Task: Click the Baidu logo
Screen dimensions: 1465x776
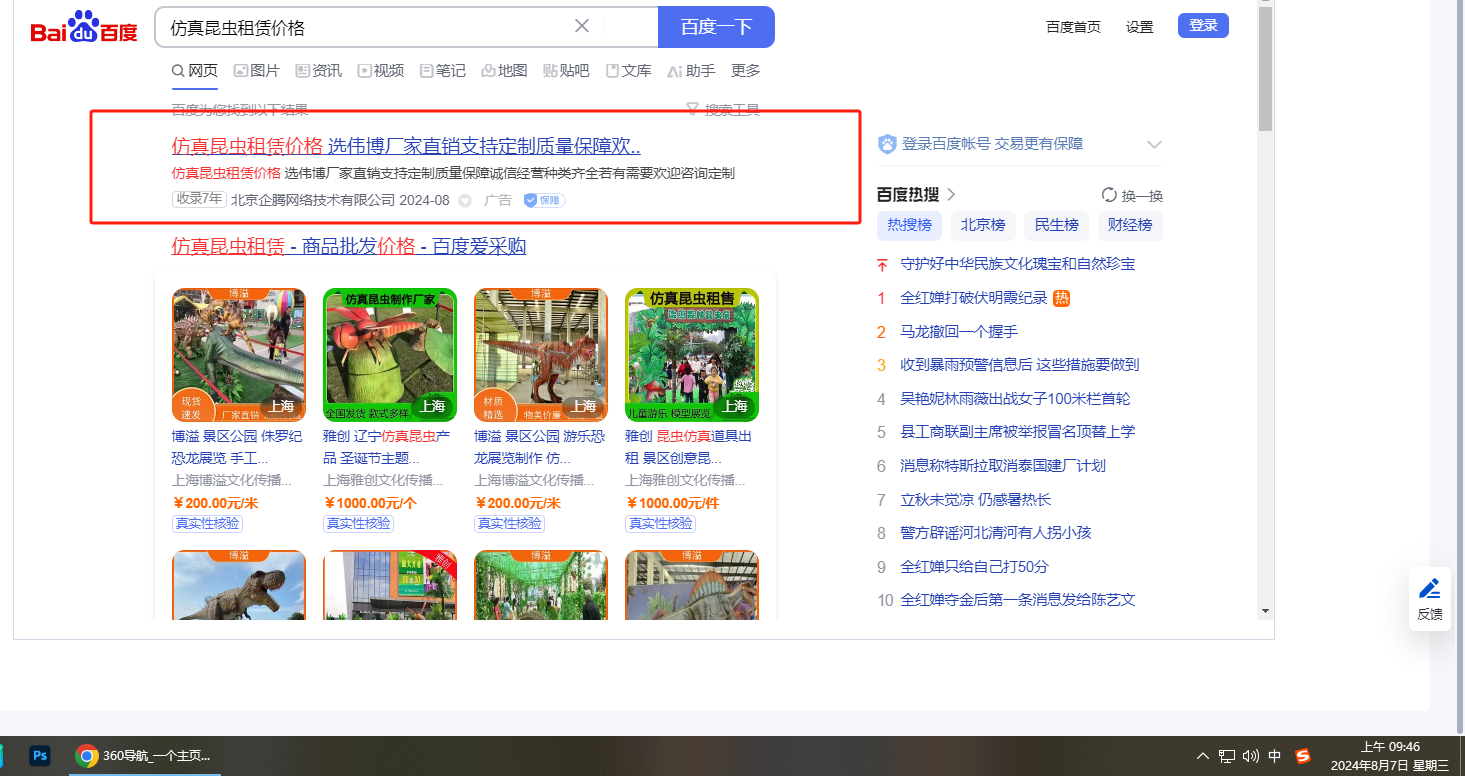Action: click(x=84, y=27)
